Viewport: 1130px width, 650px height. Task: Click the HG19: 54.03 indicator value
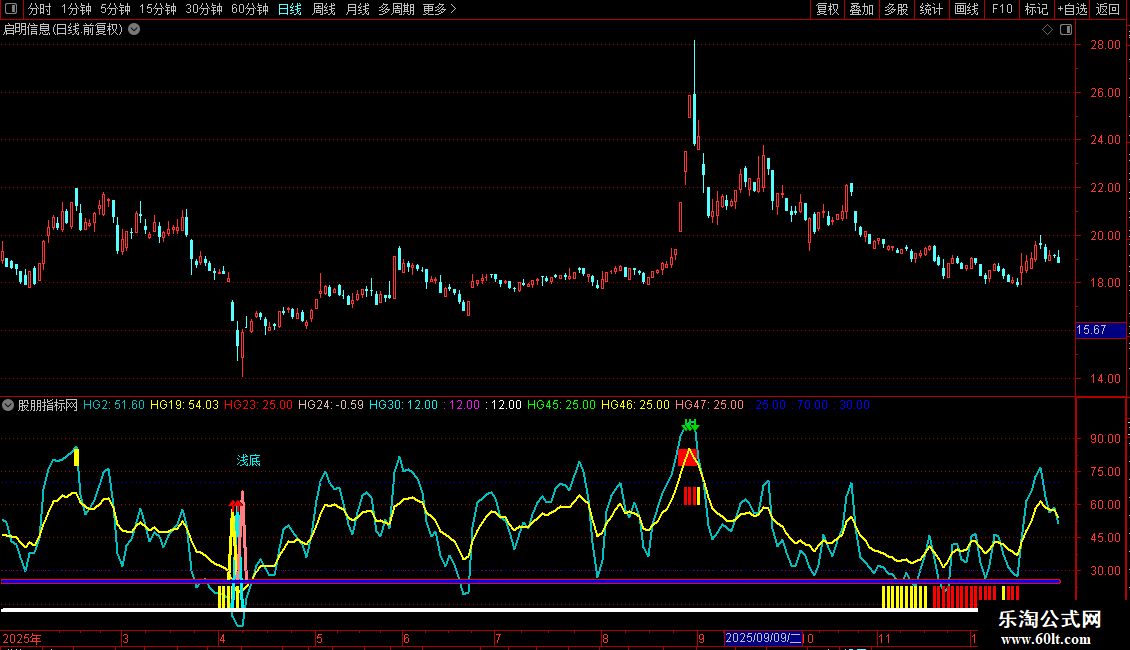pyautogui.click(x=184, y=405)
